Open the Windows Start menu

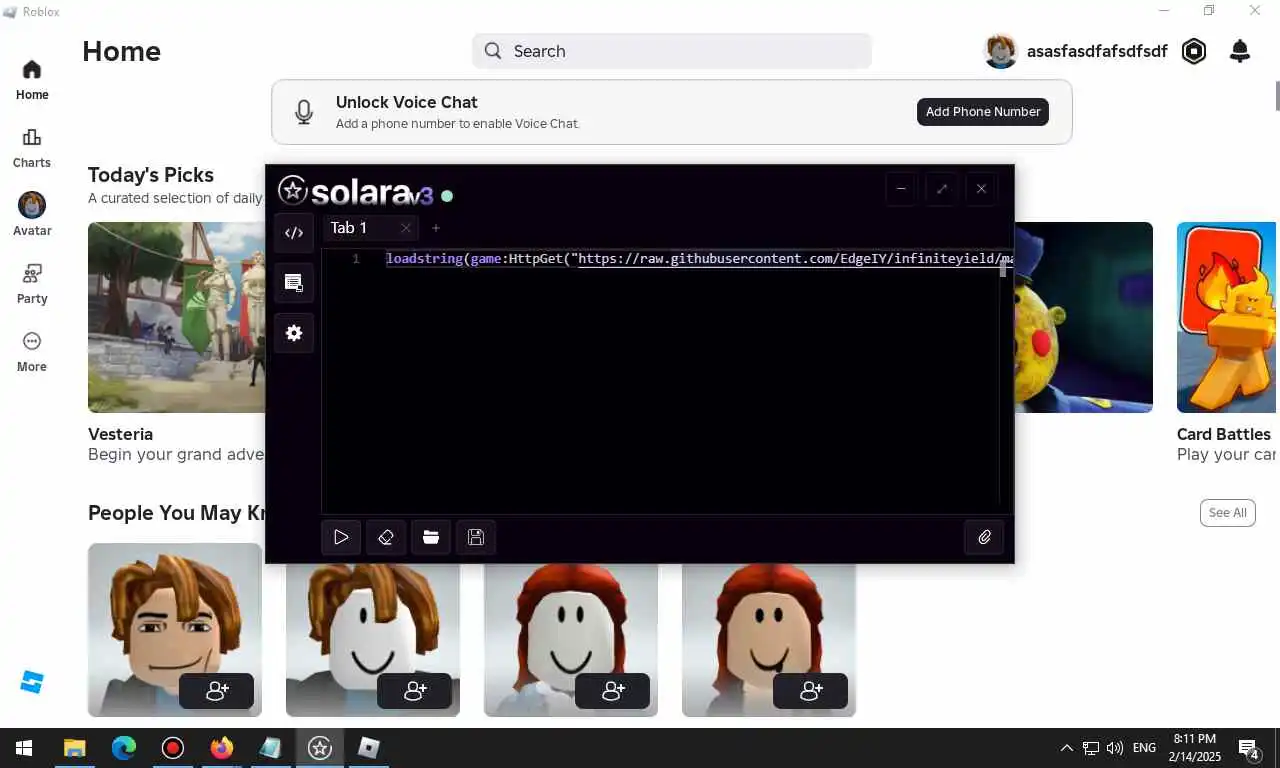click(x=24, y=748)
